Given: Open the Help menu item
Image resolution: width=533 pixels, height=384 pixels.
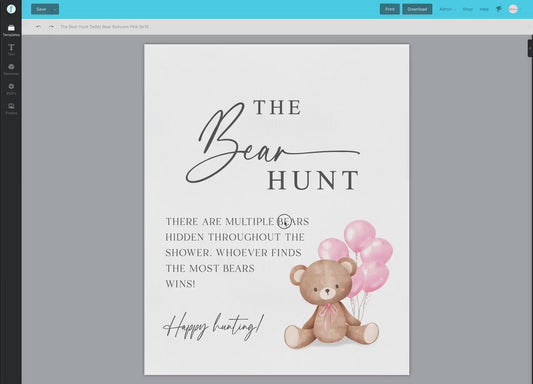Looking at the screenshot, I should point(484,9).
